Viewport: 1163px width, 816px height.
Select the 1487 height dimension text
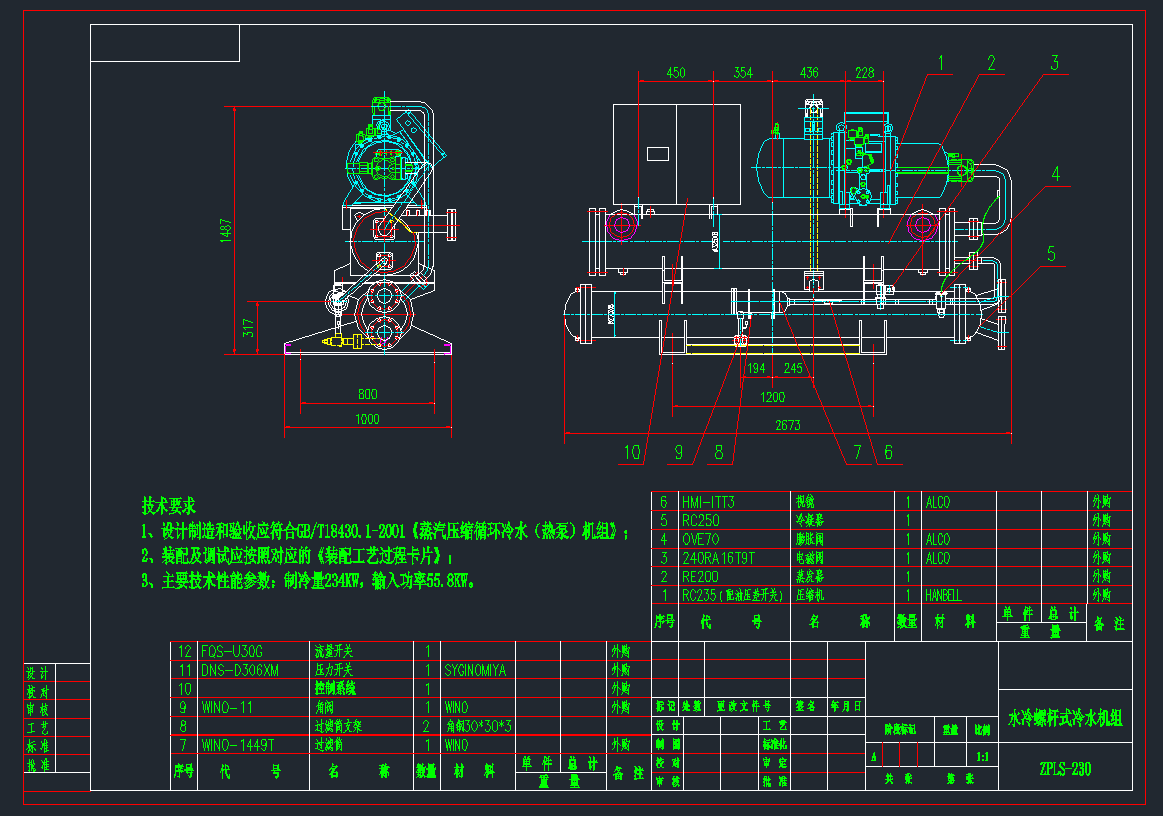pos(226,229)
